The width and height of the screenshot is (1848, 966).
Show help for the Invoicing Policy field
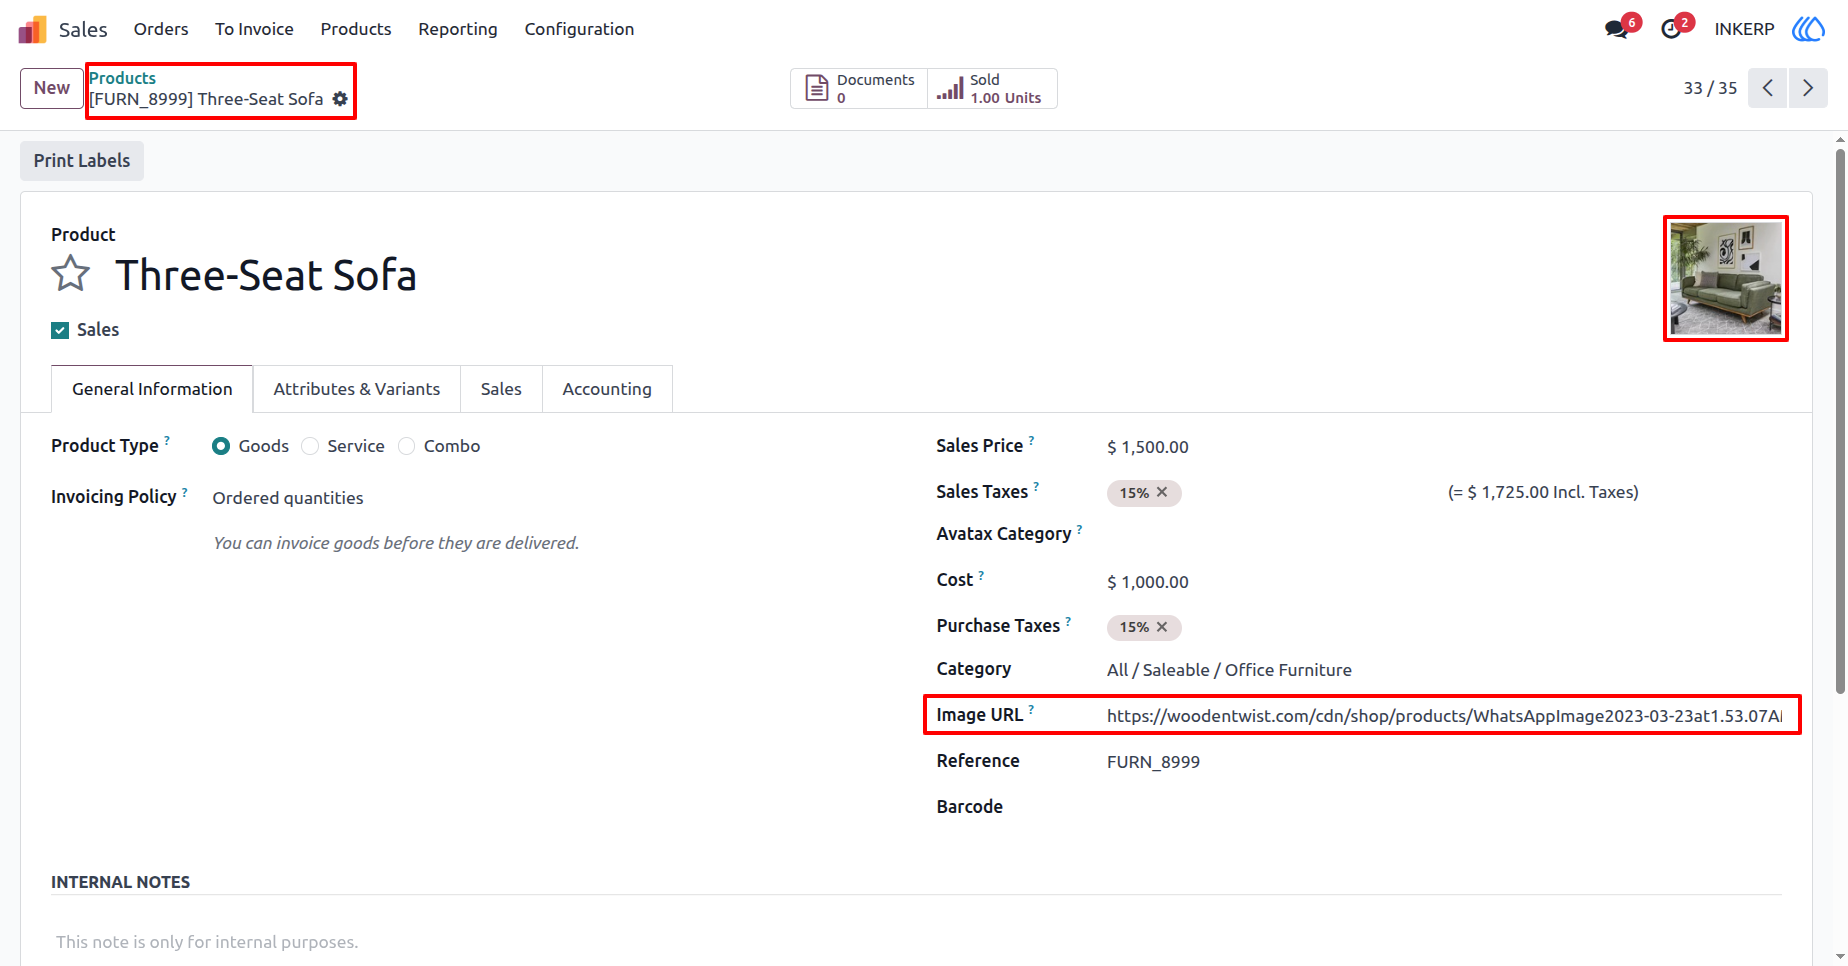coord(185,491)
